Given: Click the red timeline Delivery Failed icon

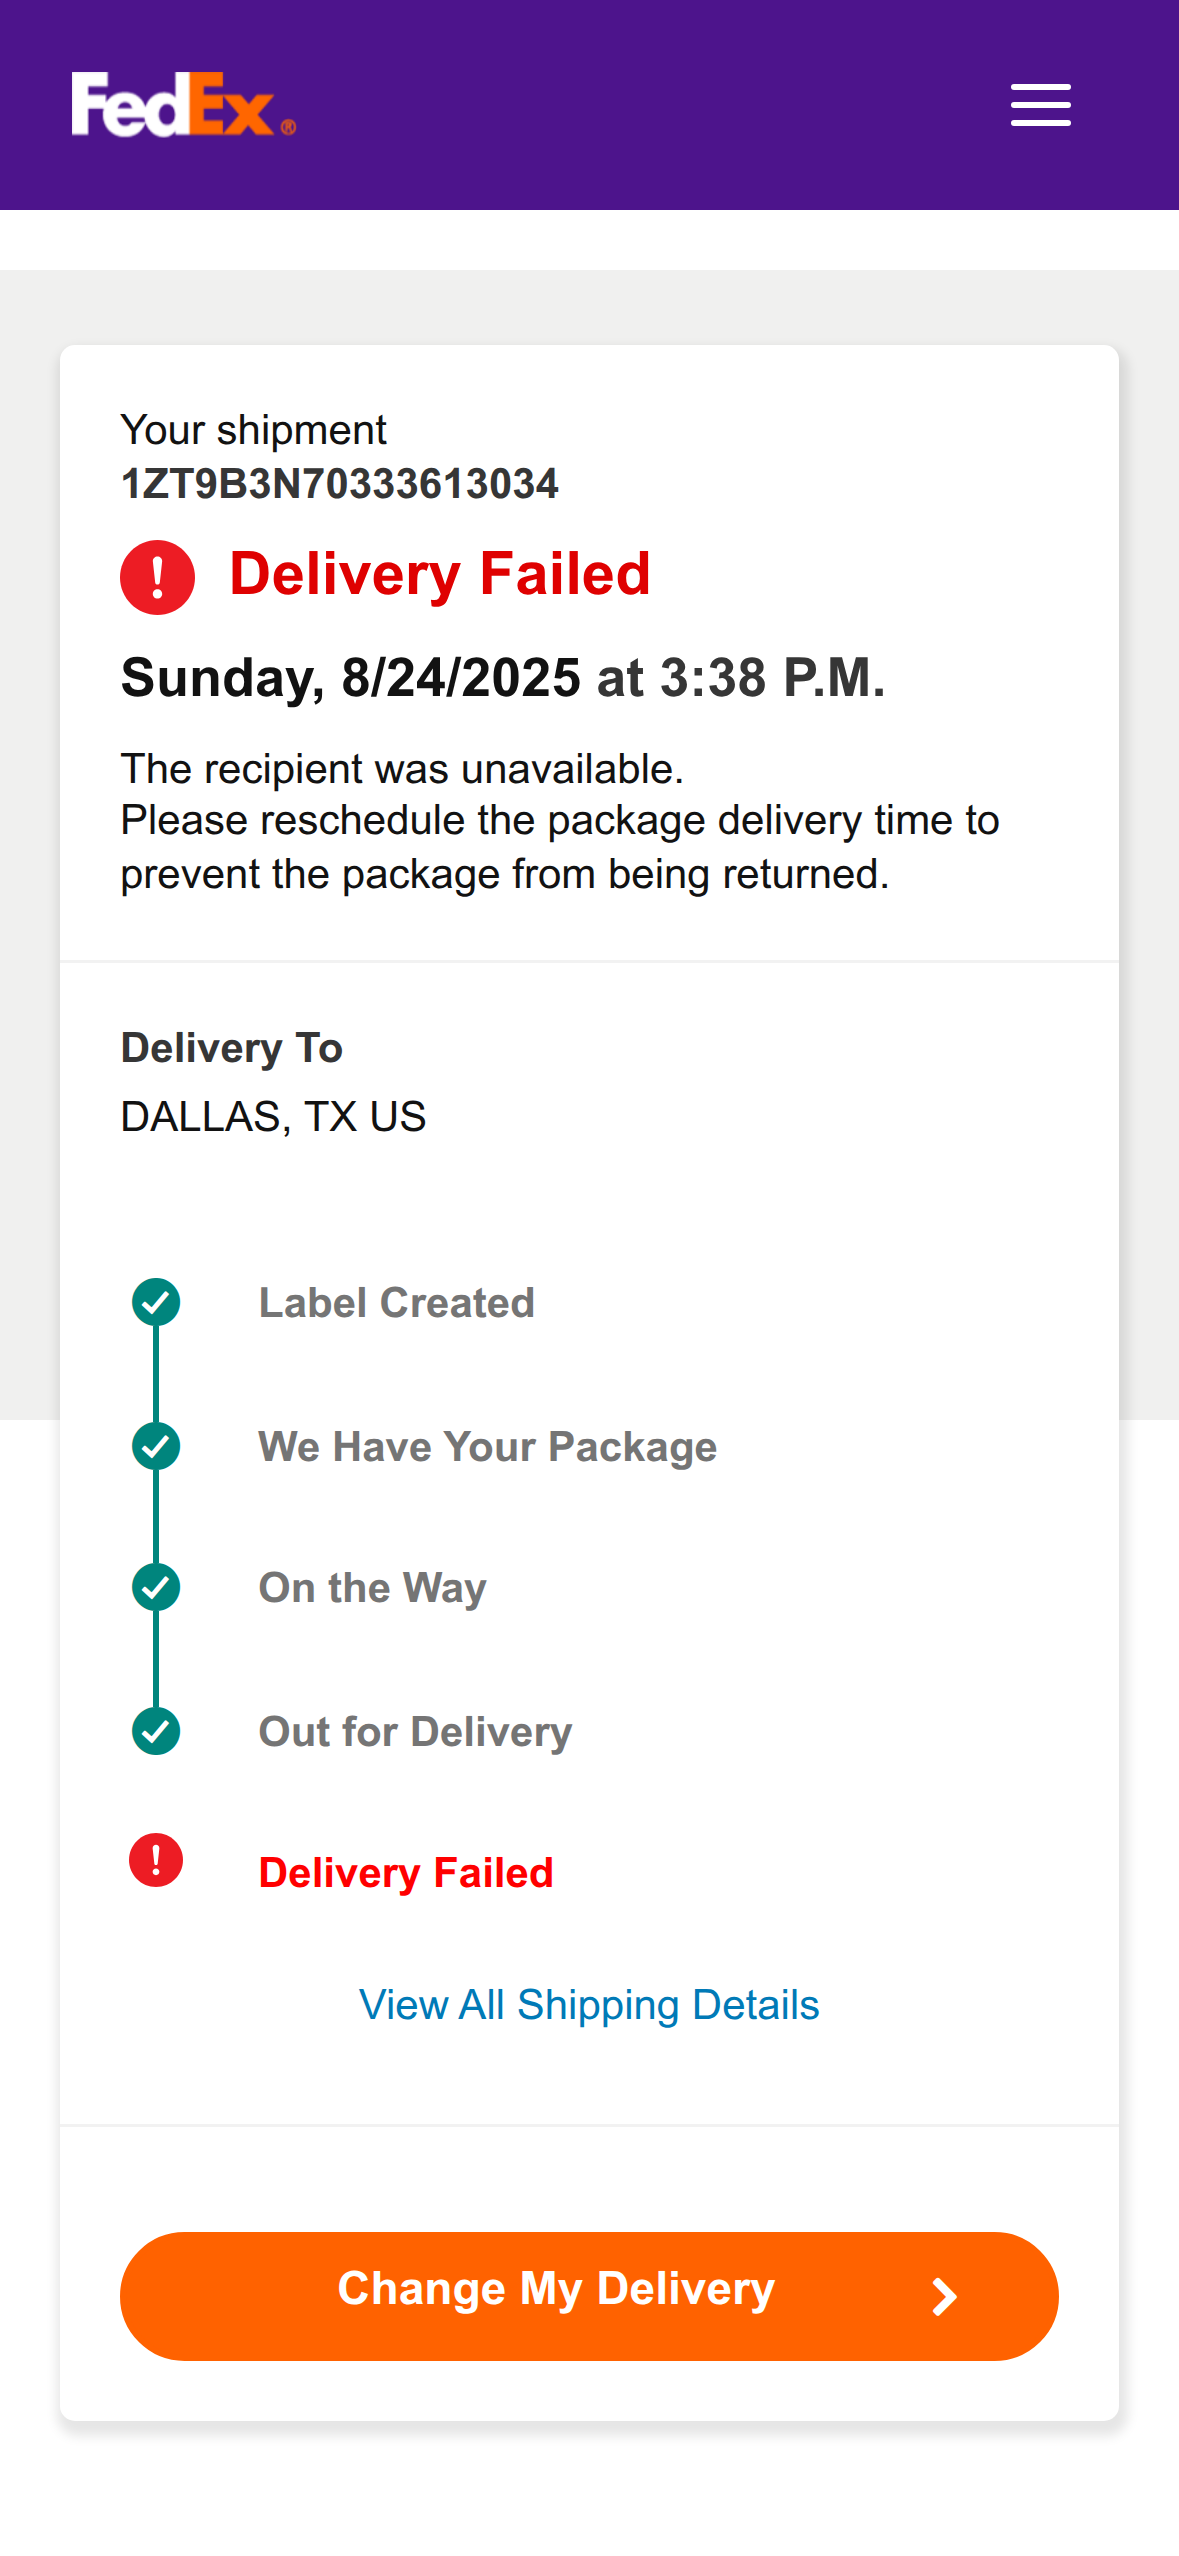Looking at the screenshot, I should click(156, 1860).
